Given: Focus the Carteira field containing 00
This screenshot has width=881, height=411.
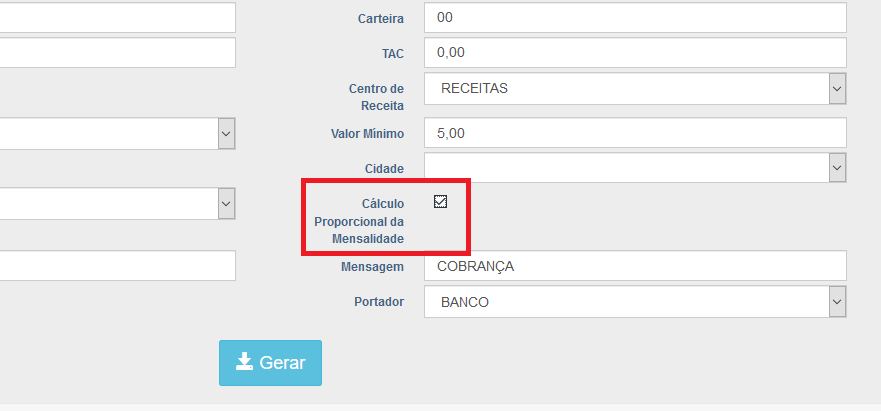Looking at the screenshot, I should click(635, 18).
